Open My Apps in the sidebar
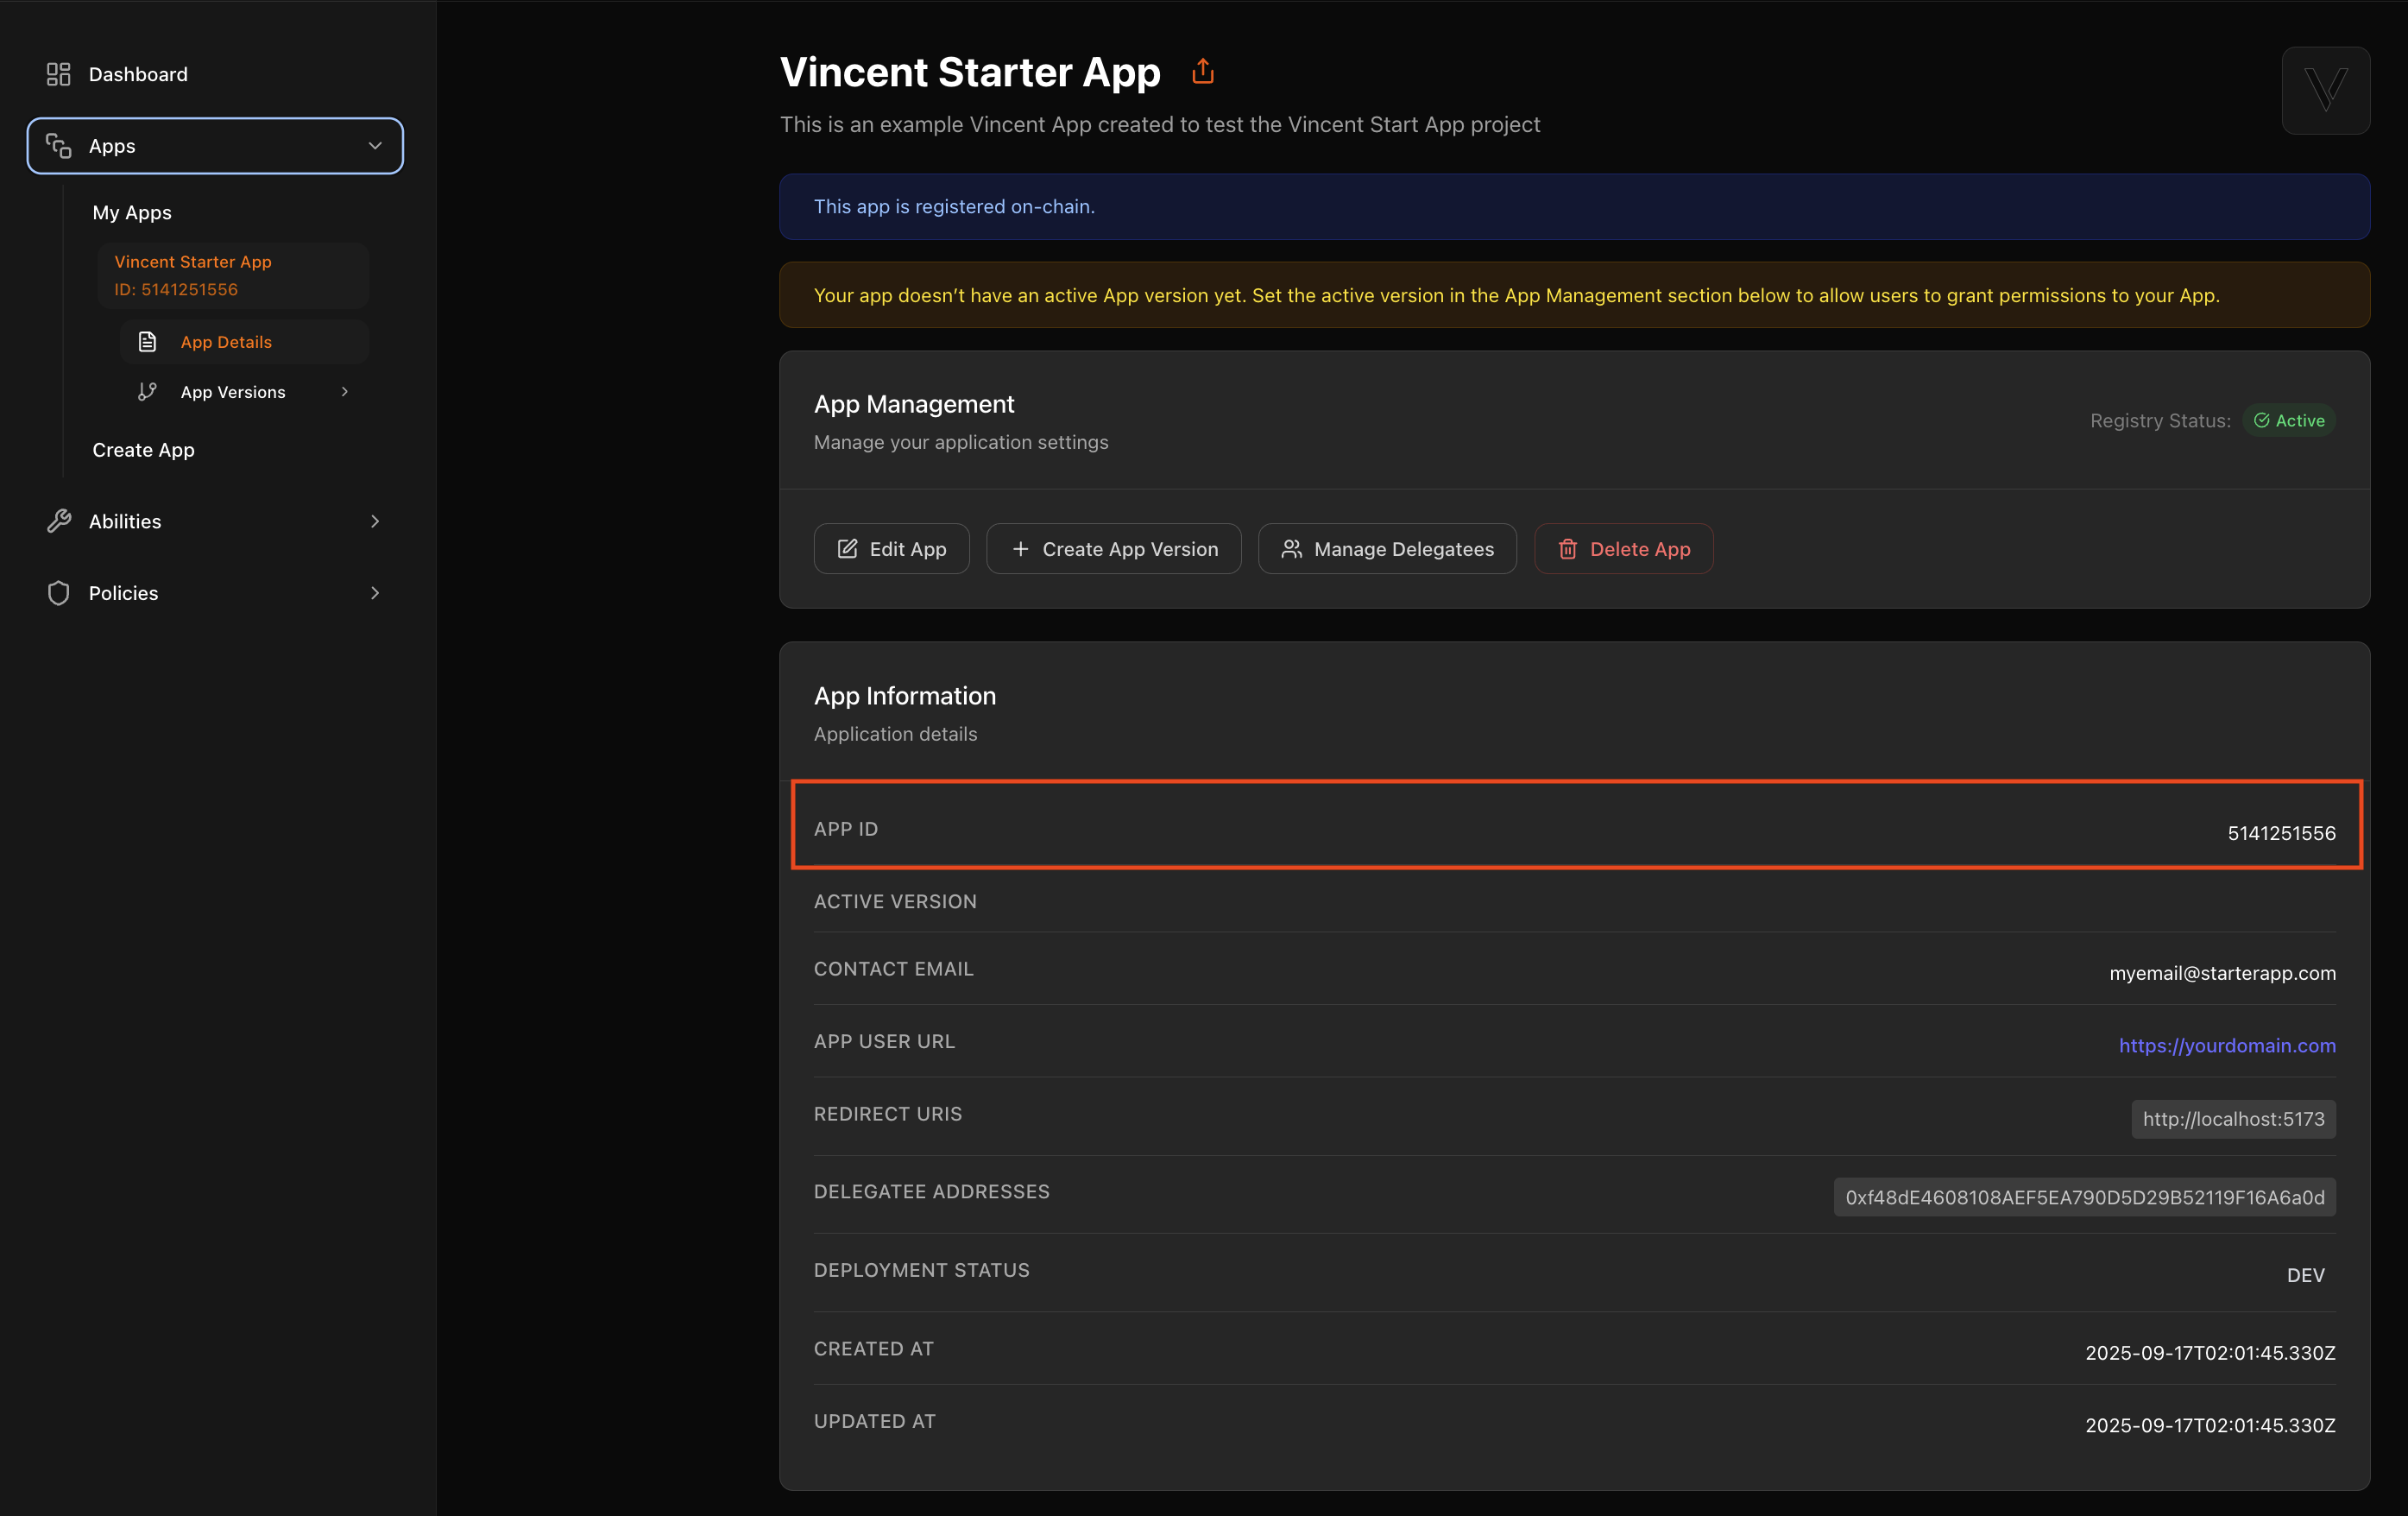The image size is (2408, 1516). click(x=132, y=213)
